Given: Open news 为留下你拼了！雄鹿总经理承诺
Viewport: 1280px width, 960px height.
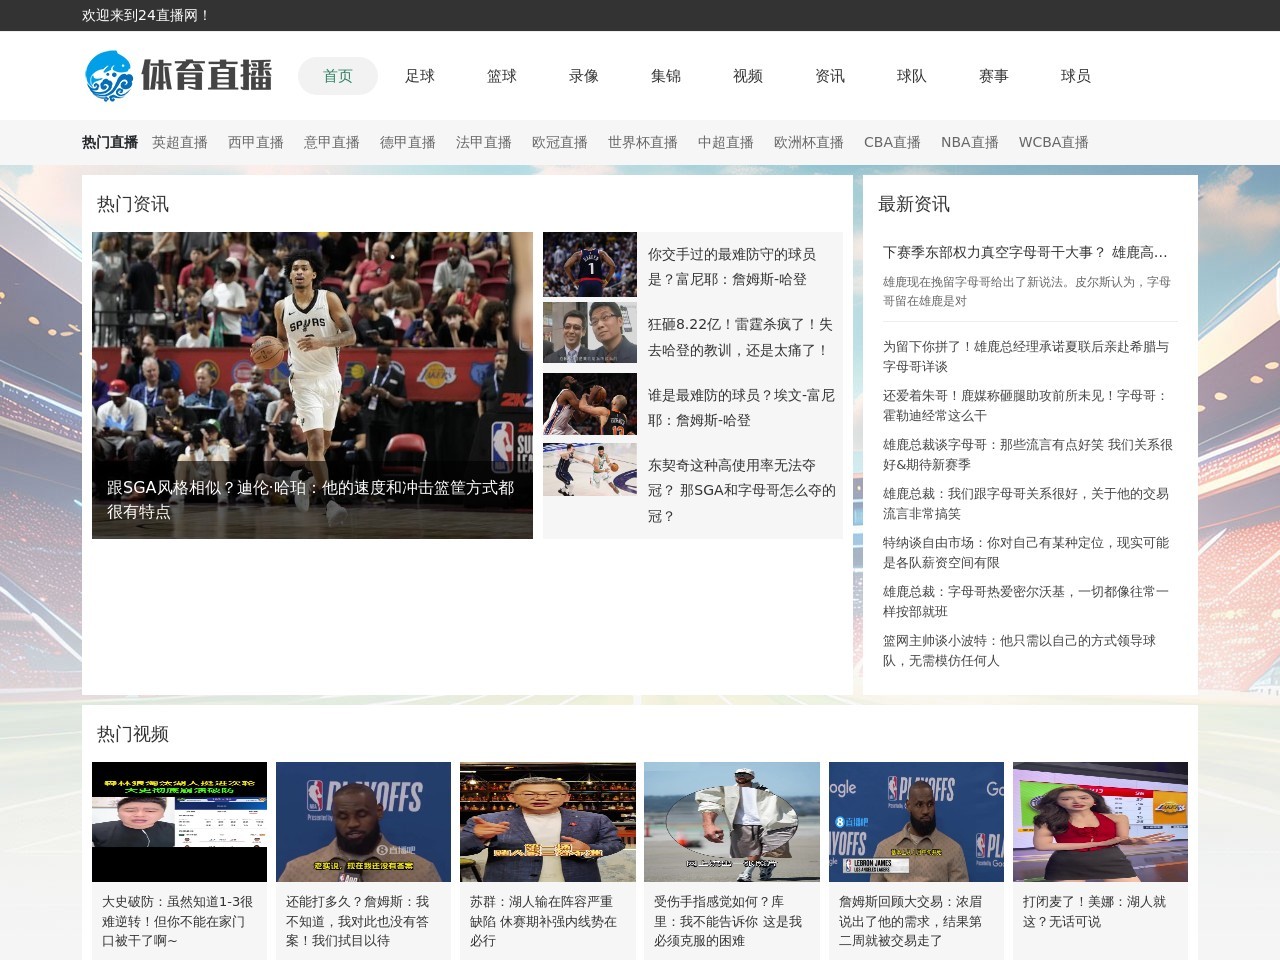Looking at the screenshot, I should (1026, 356).
